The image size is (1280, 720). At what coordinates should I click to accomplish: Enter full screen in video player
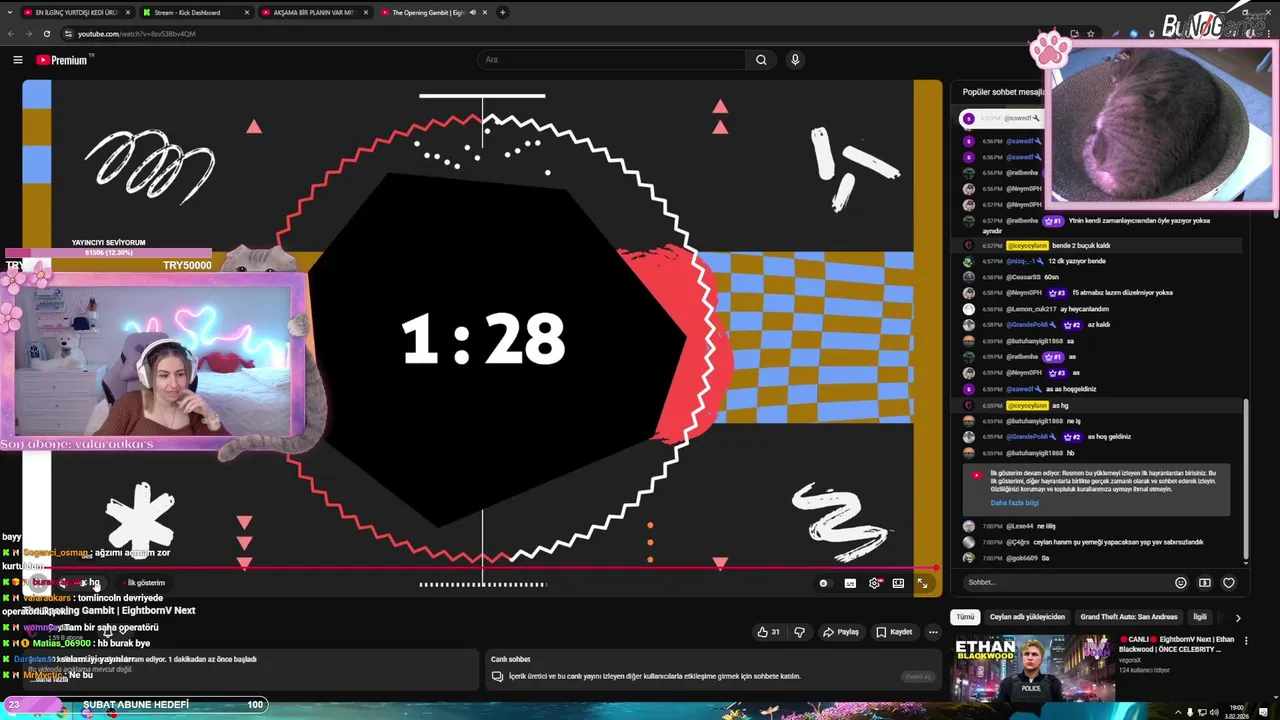(x=922, y=583)
